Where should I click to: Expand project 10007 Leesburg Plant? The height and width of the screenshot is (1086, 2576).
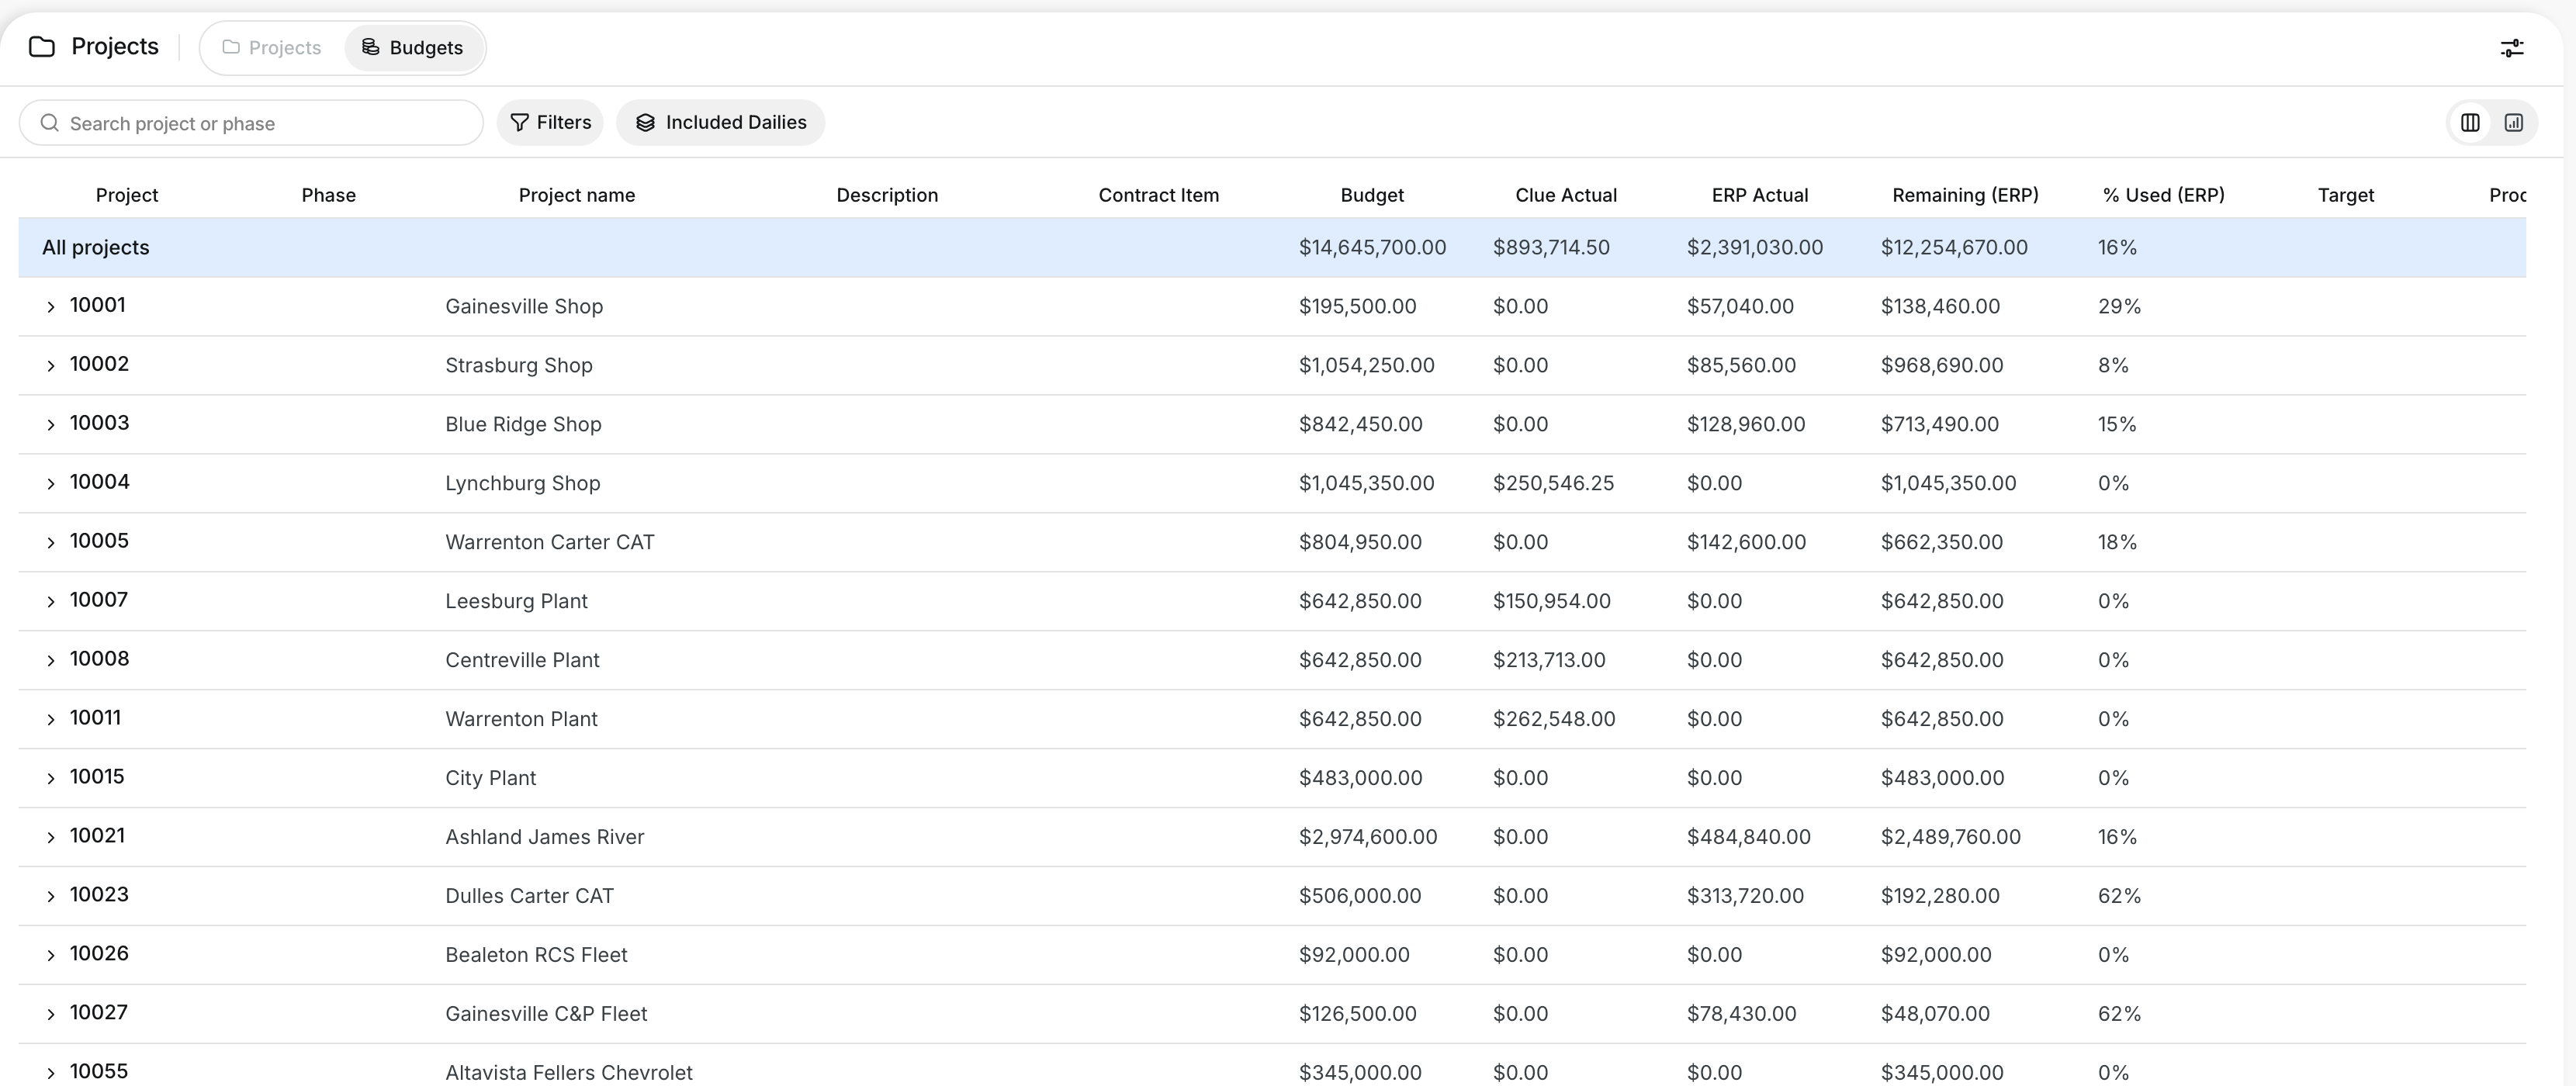point(51,602)
